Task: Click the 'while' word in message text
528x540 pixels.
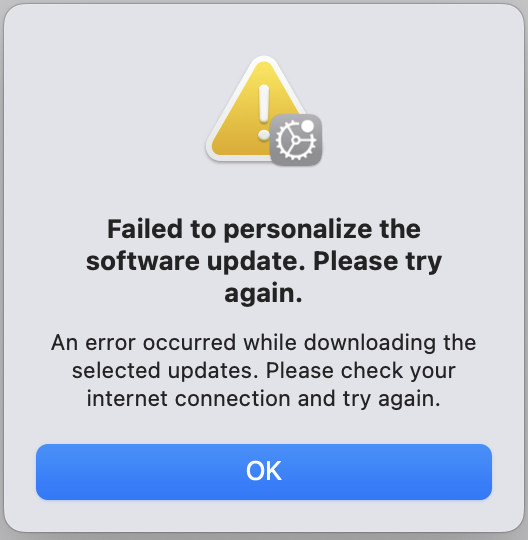Action: 270,343
